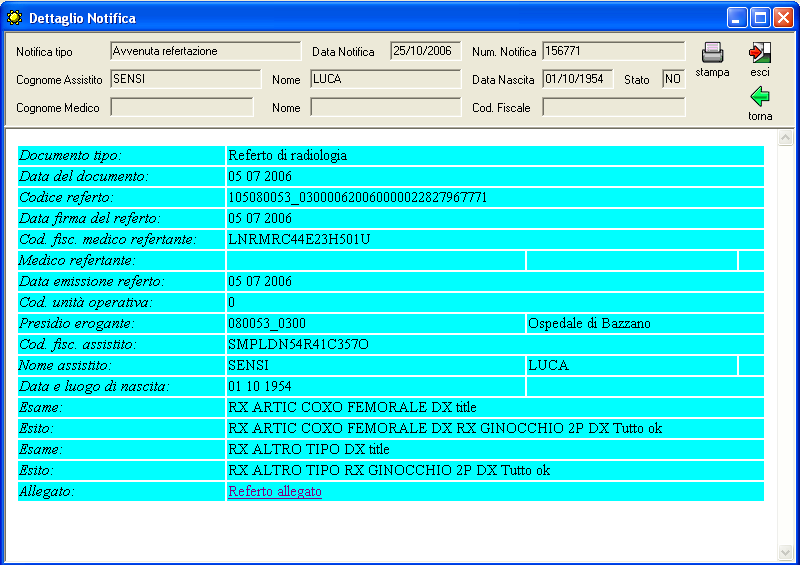
Task: Click the empty Cognome Medico field
Action: coord(181,107)
